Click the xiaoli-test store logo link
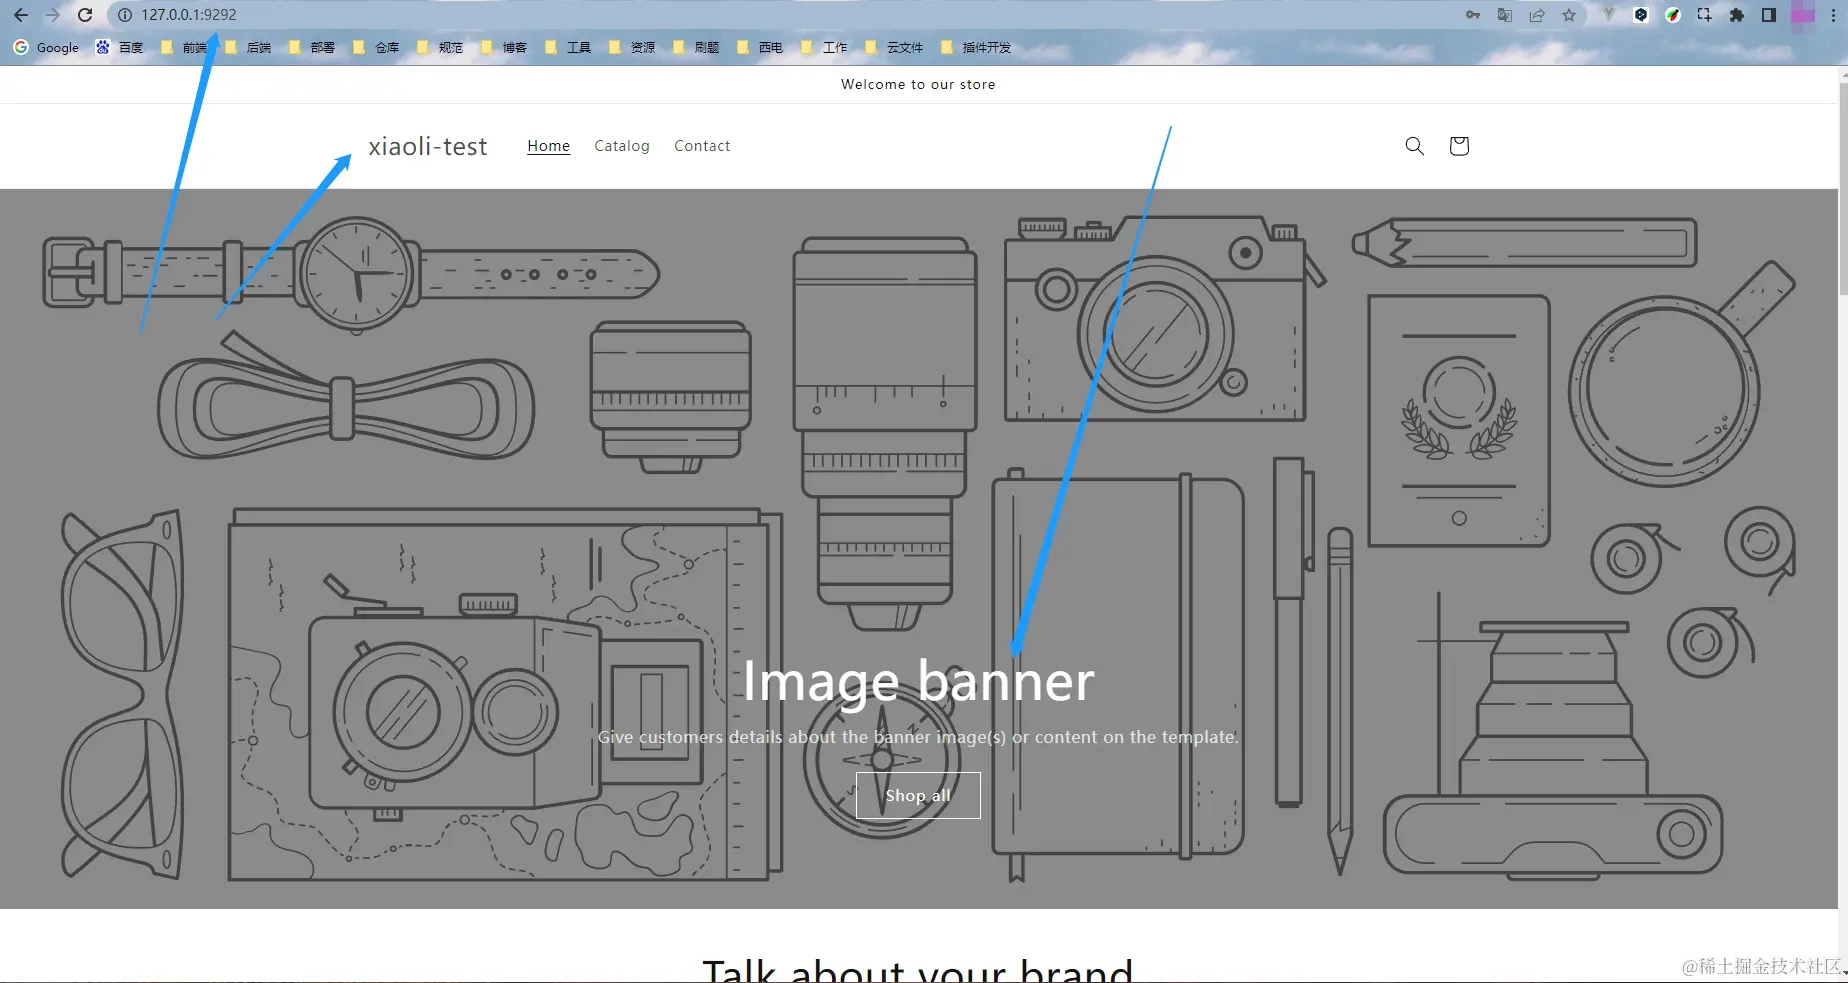This screenshot has width=1848, height=983. coord(428,146)
